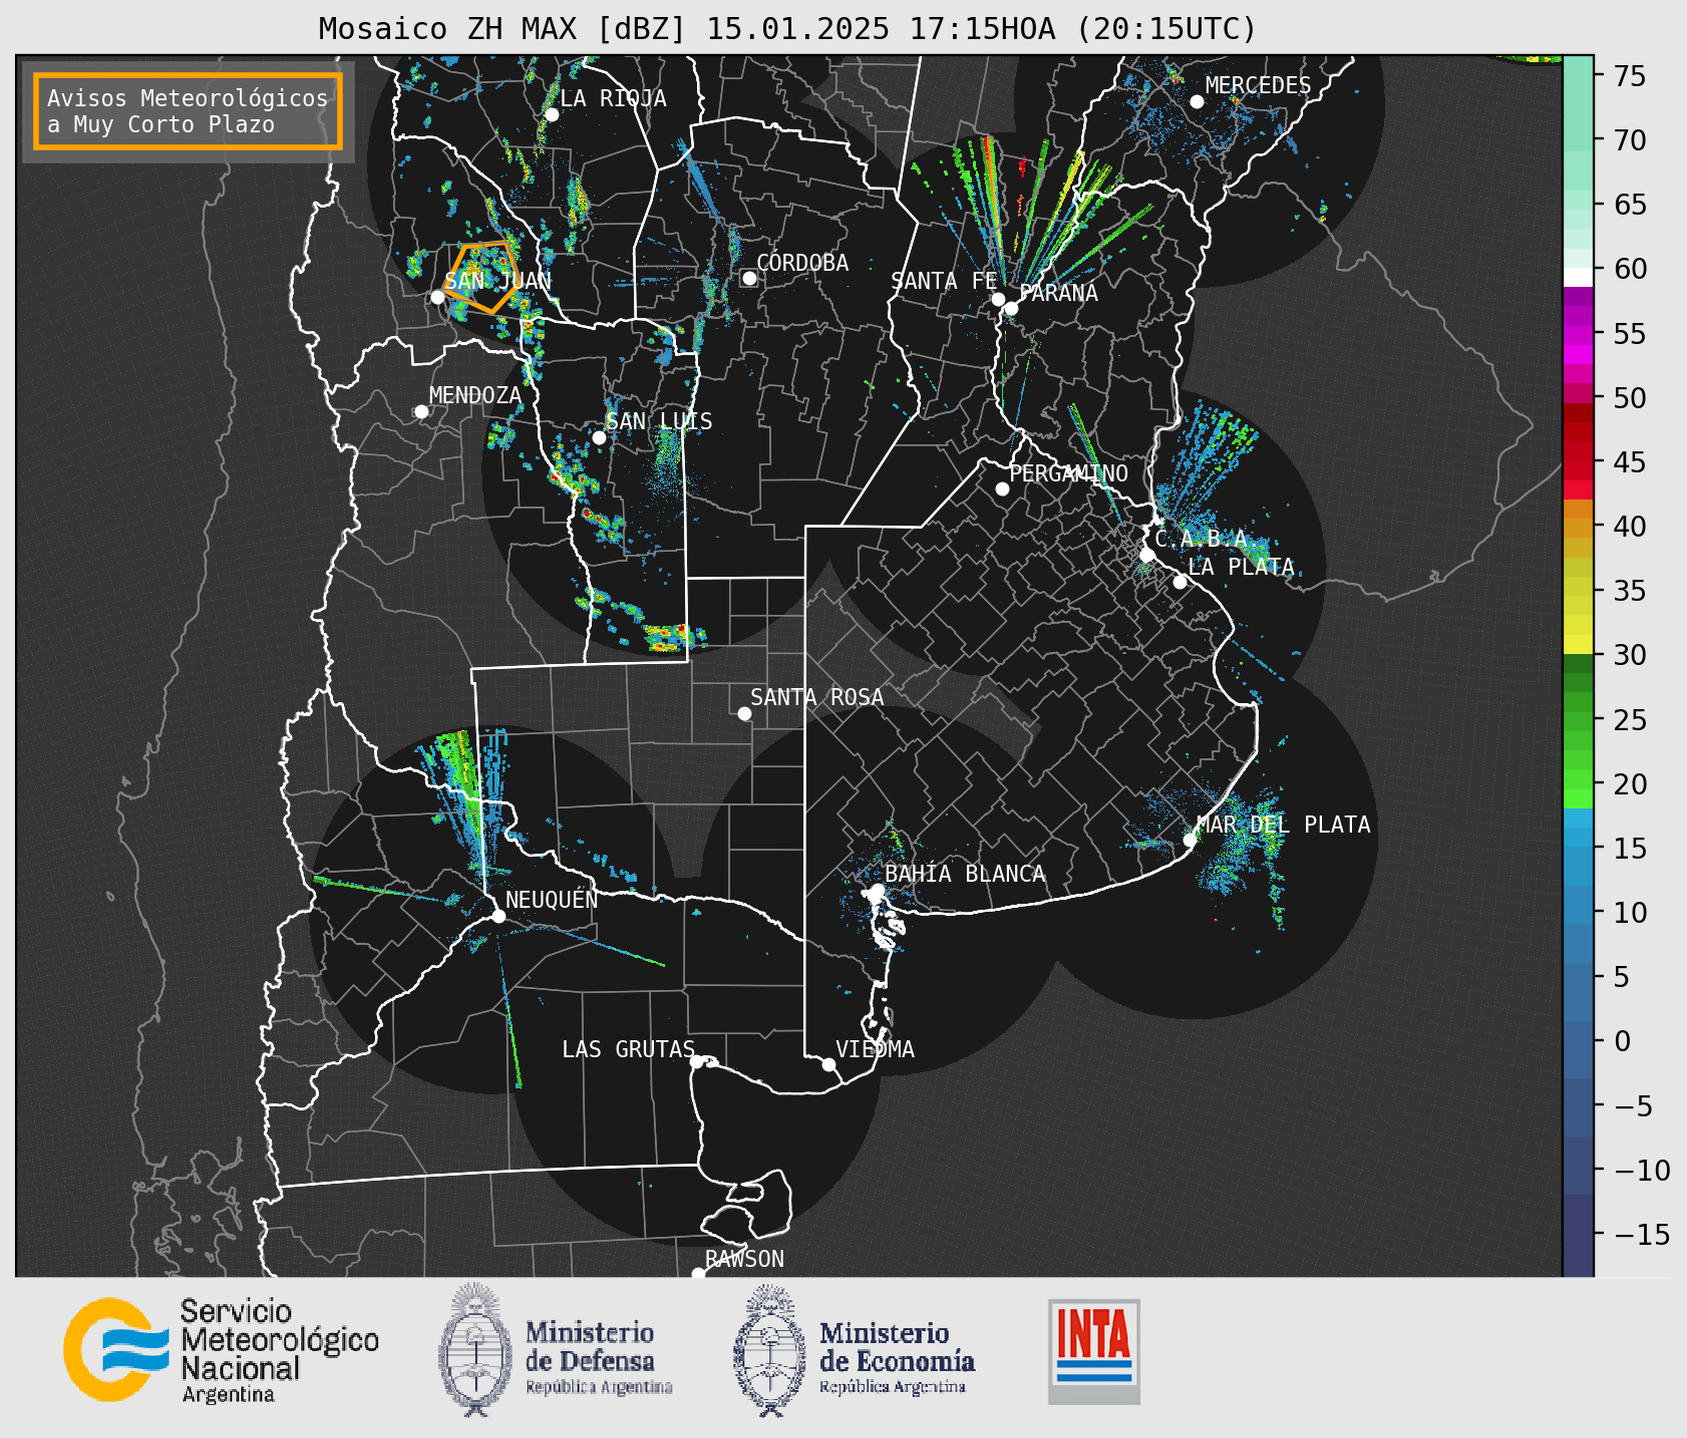This screenshot has height=1438, width=1687.
Task: Click the Avisos Meteorológicos legend box
Action: tap(188, 111)
